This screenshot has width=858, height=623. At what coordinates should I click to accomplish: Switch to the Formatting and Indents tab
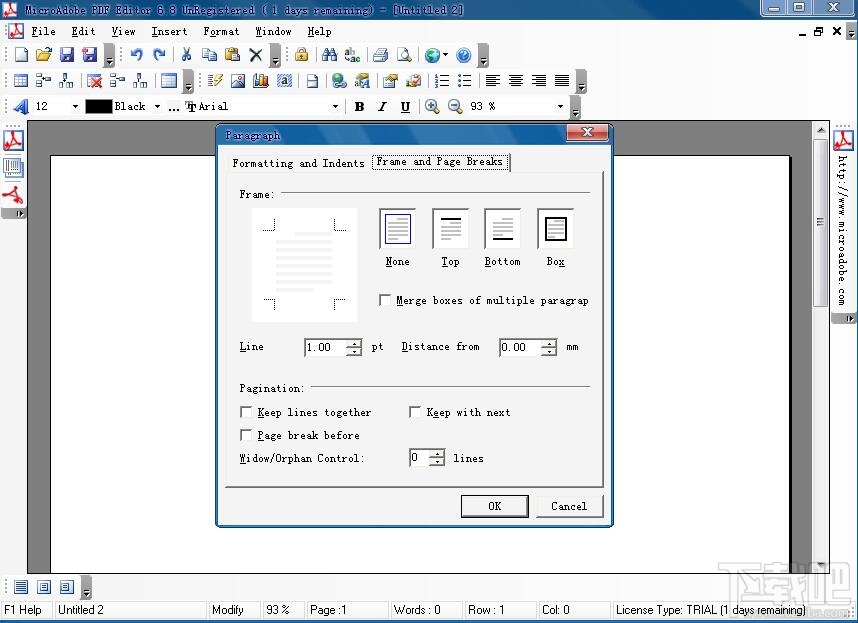[299, 163]
